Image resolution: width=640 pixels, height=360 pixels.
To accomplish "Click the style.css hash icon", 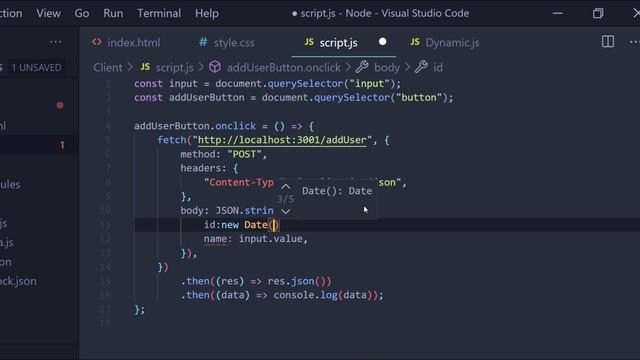I will coord(203,42).
